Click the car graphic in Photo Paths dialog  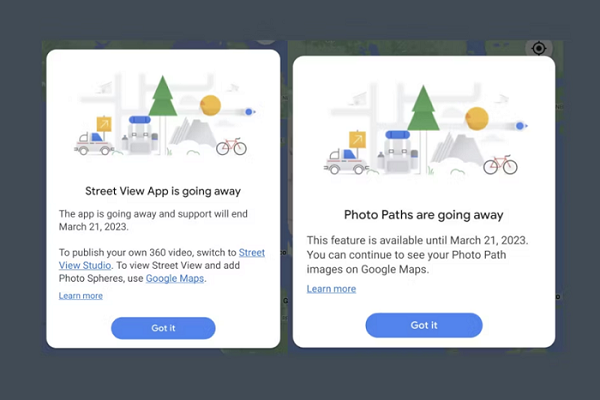tap(345, 162)
